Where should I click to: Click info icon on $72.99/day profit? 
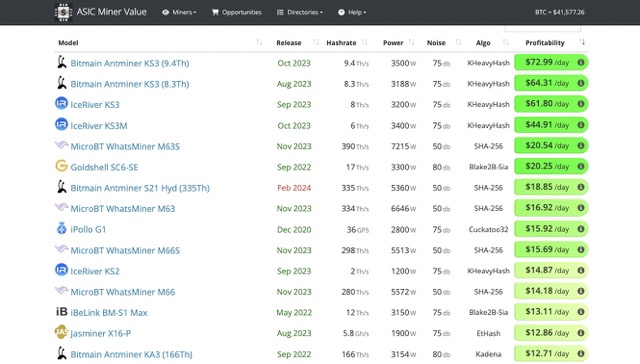[581, 62]
